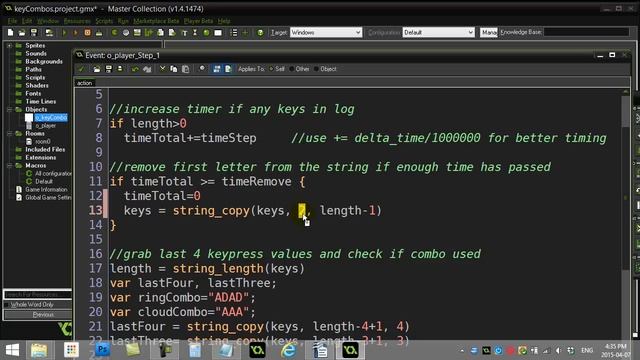
Task: Select the Shaders folder
Action: pos(37,86)
